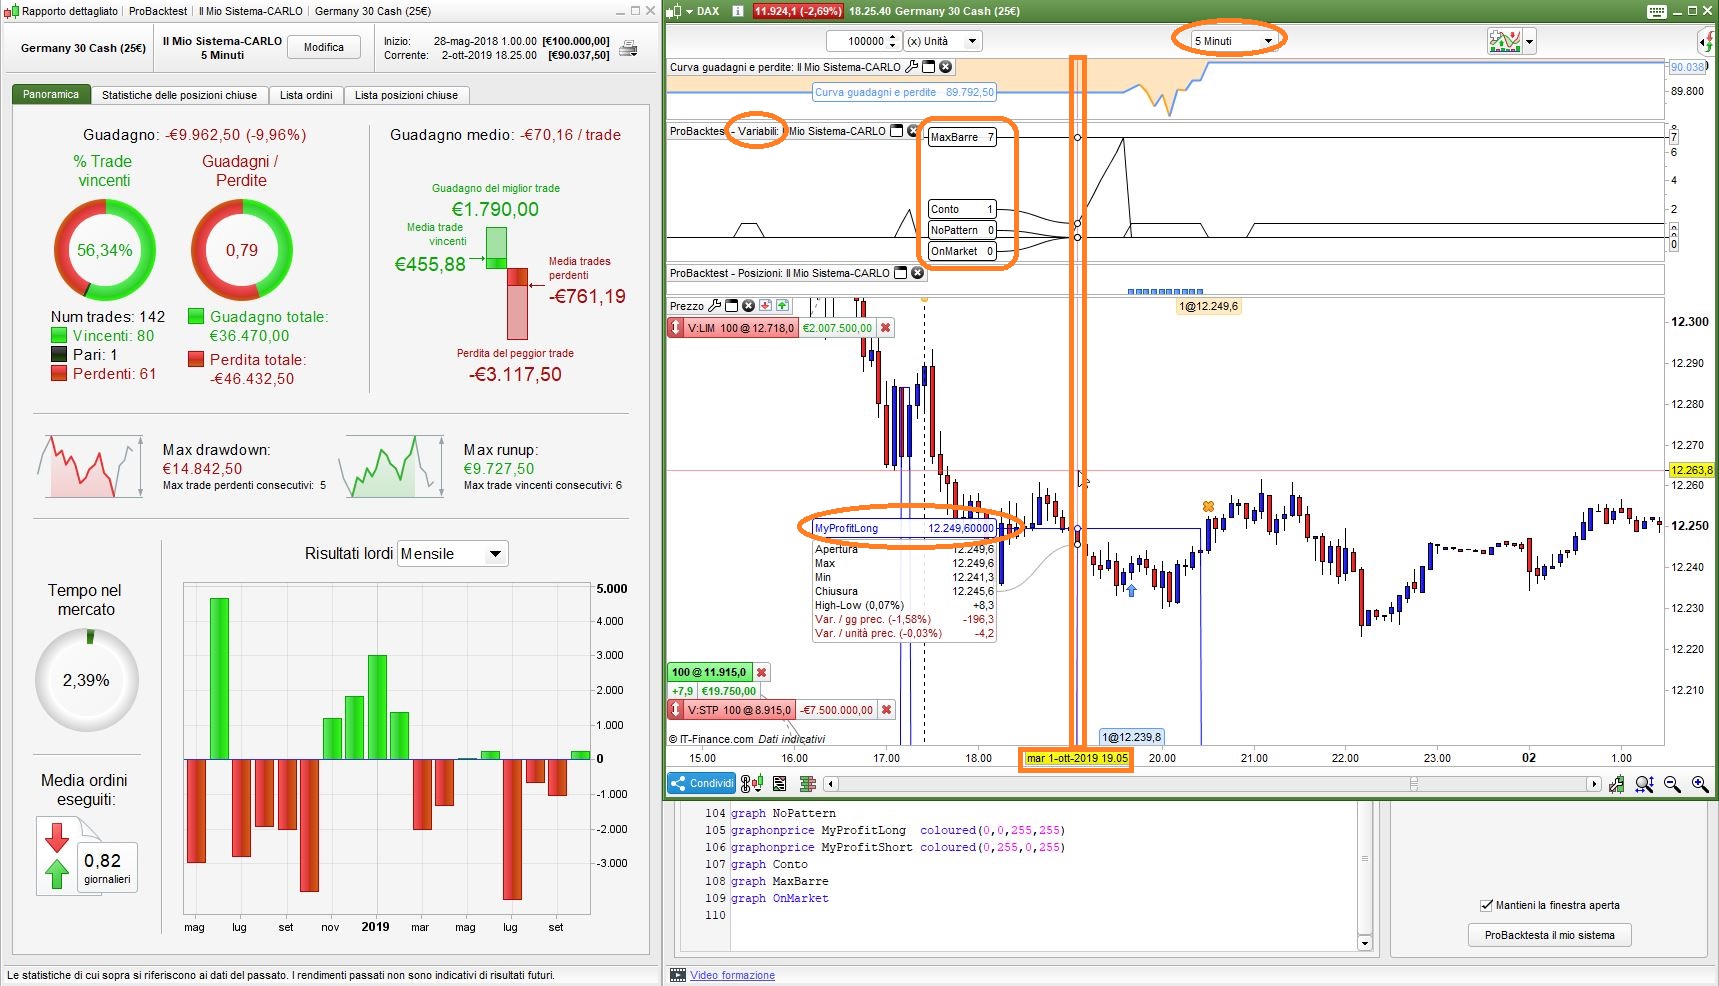1719x986 pixels.
Task: Expand the Mensile results period dropdown
Action: coord(453,553)
